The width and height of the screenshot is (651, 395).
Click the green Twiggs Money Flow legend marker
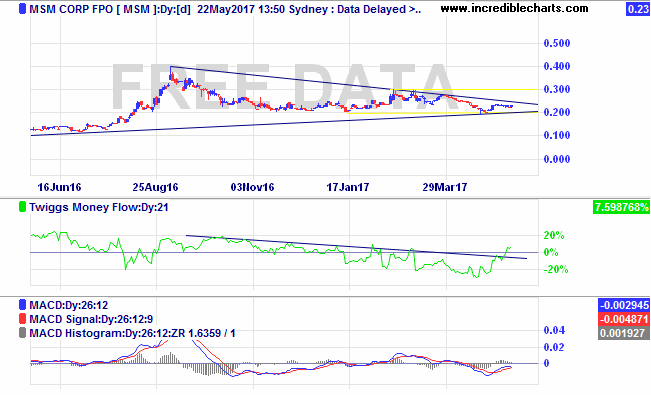coord(22,207)
